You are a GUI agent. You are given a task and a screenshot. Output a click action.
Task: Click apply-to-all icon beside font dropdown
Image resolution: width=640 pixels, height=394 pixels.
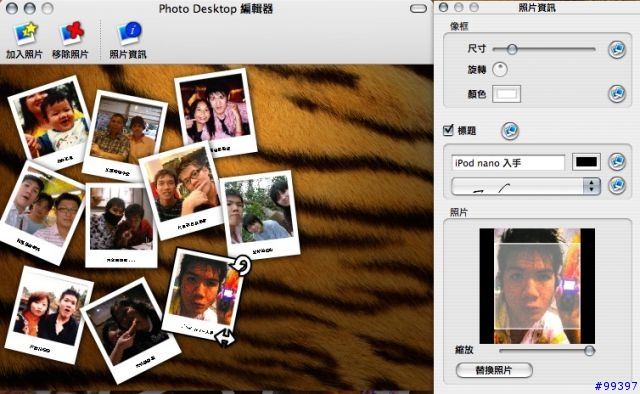click(x=617, y=185)
